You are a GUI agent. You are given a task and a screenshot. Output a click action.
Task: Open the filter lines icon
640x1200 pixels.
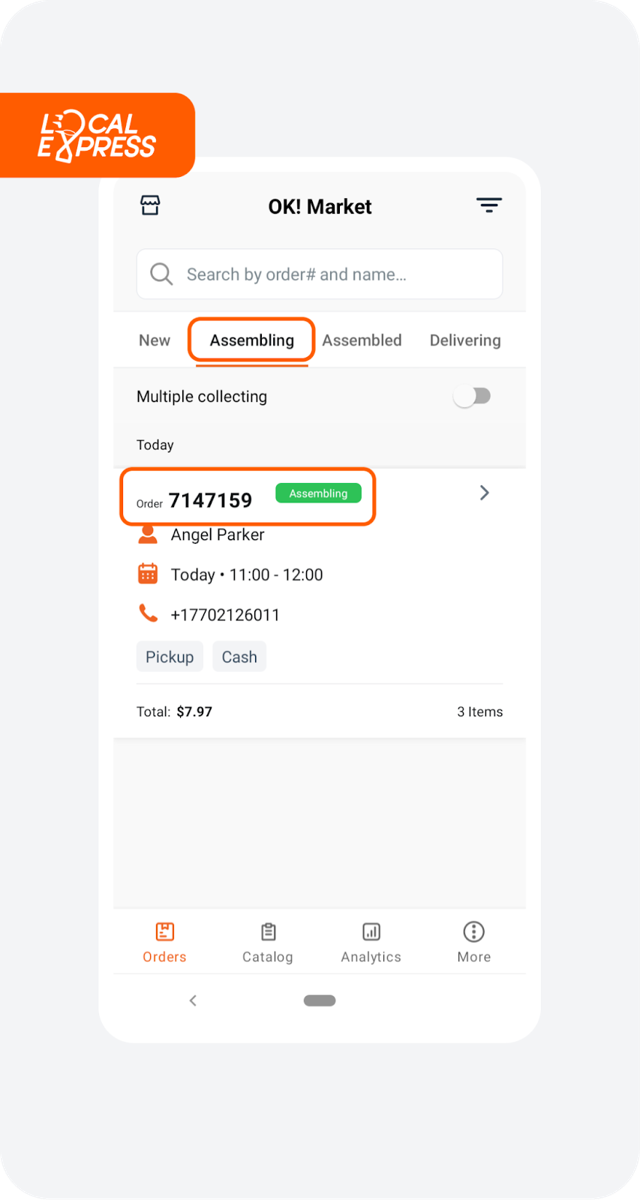[x=489, y=206]
